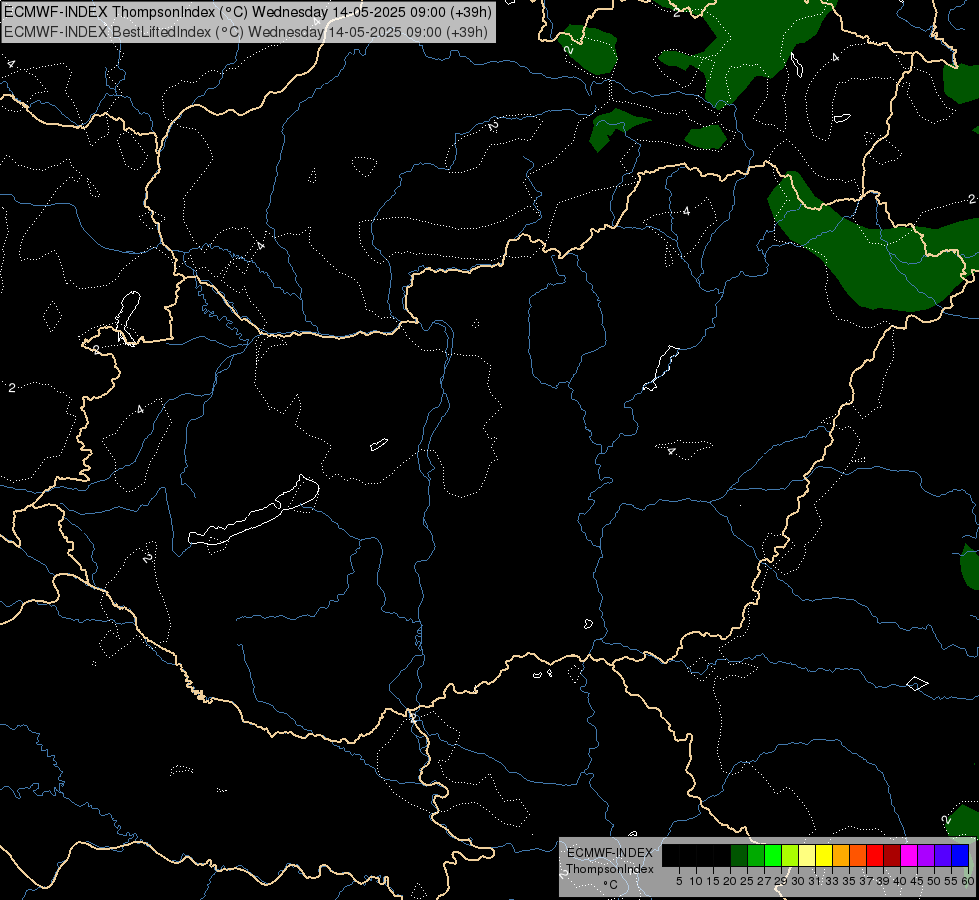
Task: Select the orange-red 35-37 legend swatch
Action: point(858,856)
